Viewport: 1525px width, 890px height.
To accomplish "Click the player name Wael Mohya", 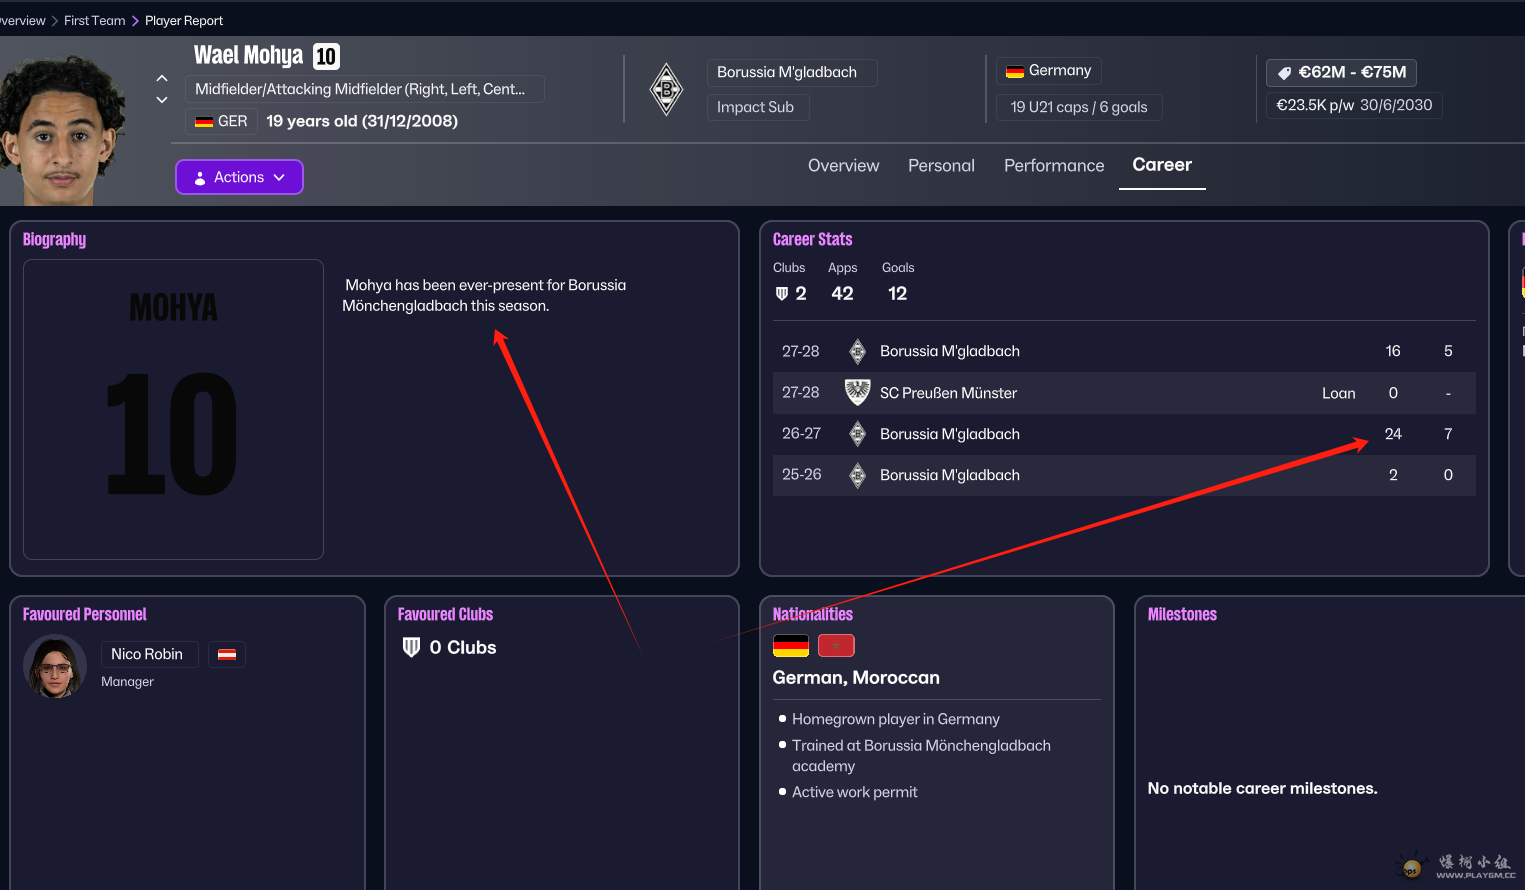I will pyautogui.click(x=248, y=56).
